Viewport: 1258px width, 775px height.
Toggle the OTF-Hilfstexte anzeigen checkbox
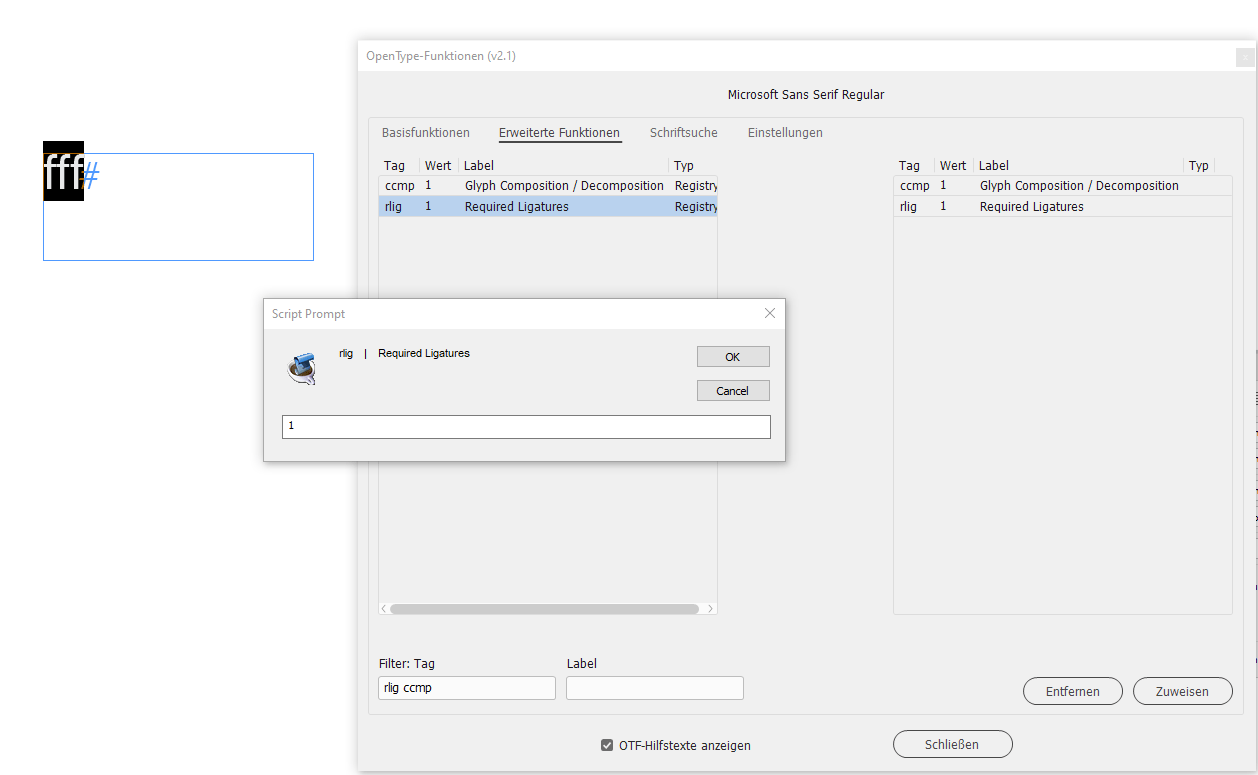[x=607, y=744]
